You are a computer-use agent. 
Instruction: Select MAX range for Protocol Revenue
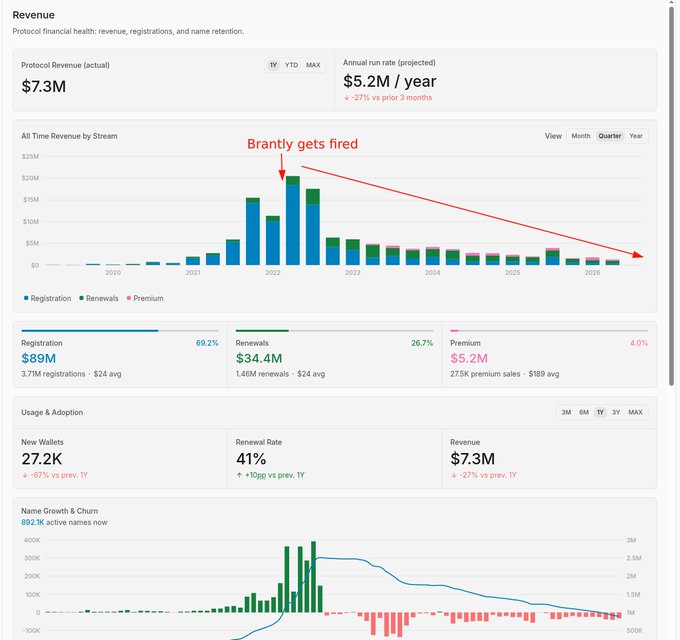(x=313, y=65)
